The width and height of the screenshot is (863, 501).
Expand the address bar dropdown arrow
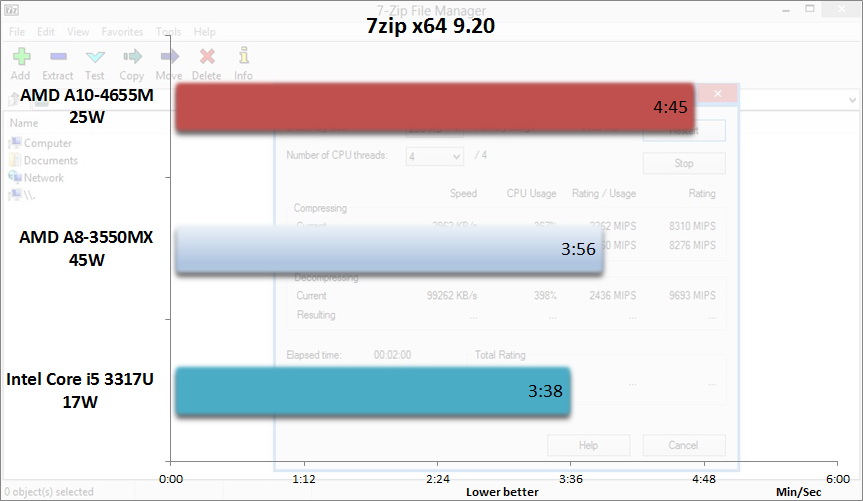[x=853, y=100]
